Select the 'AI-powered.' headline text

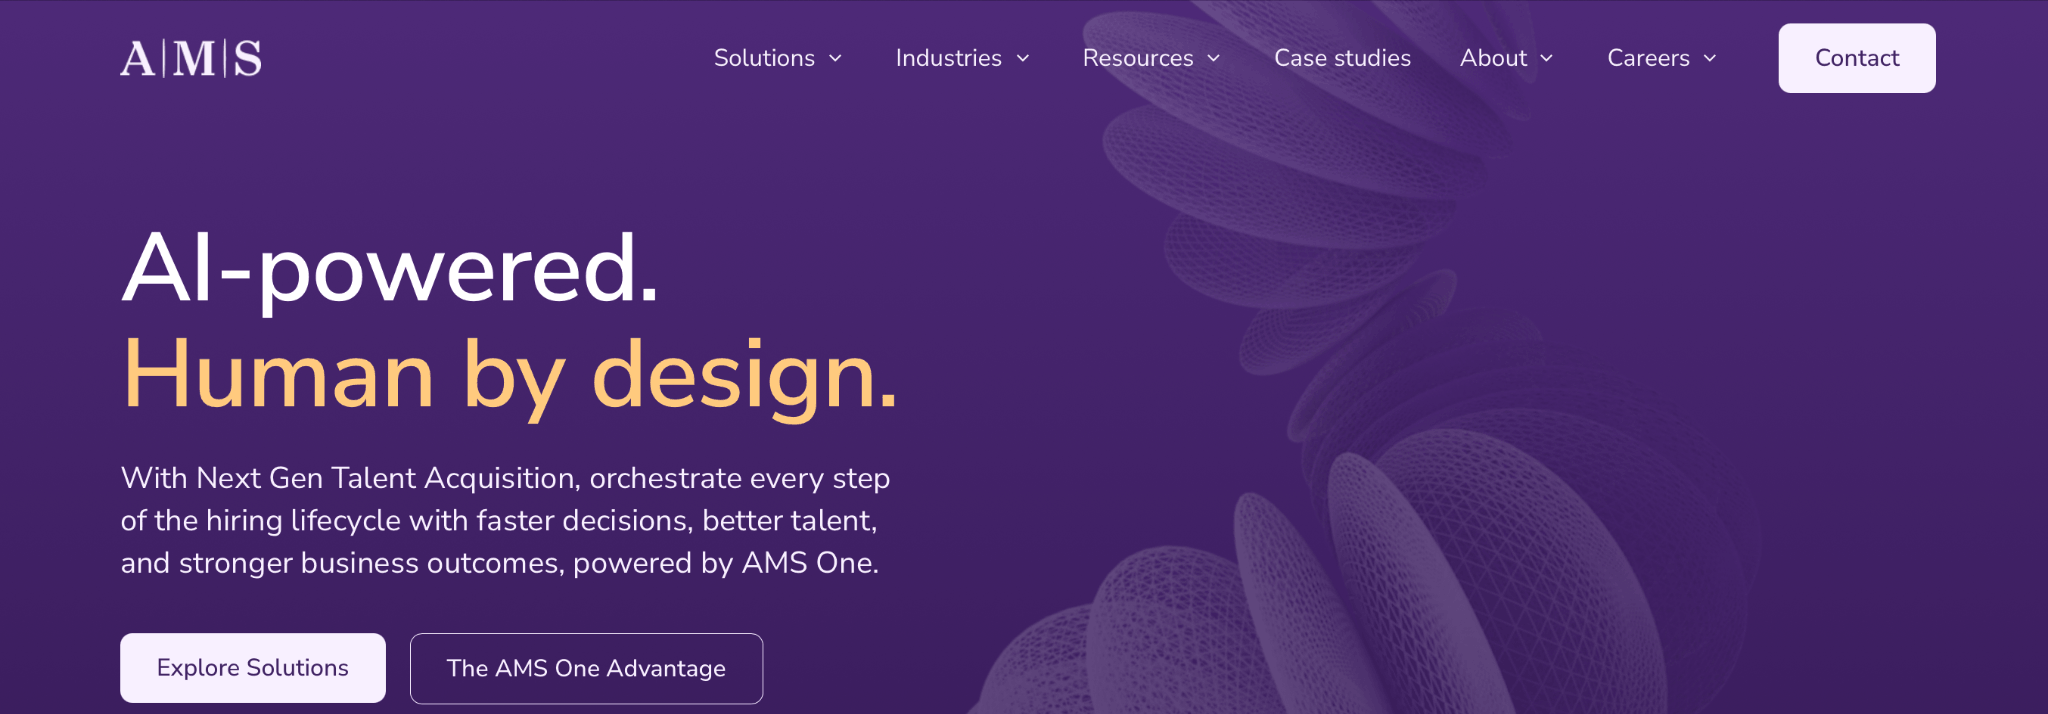390,268
